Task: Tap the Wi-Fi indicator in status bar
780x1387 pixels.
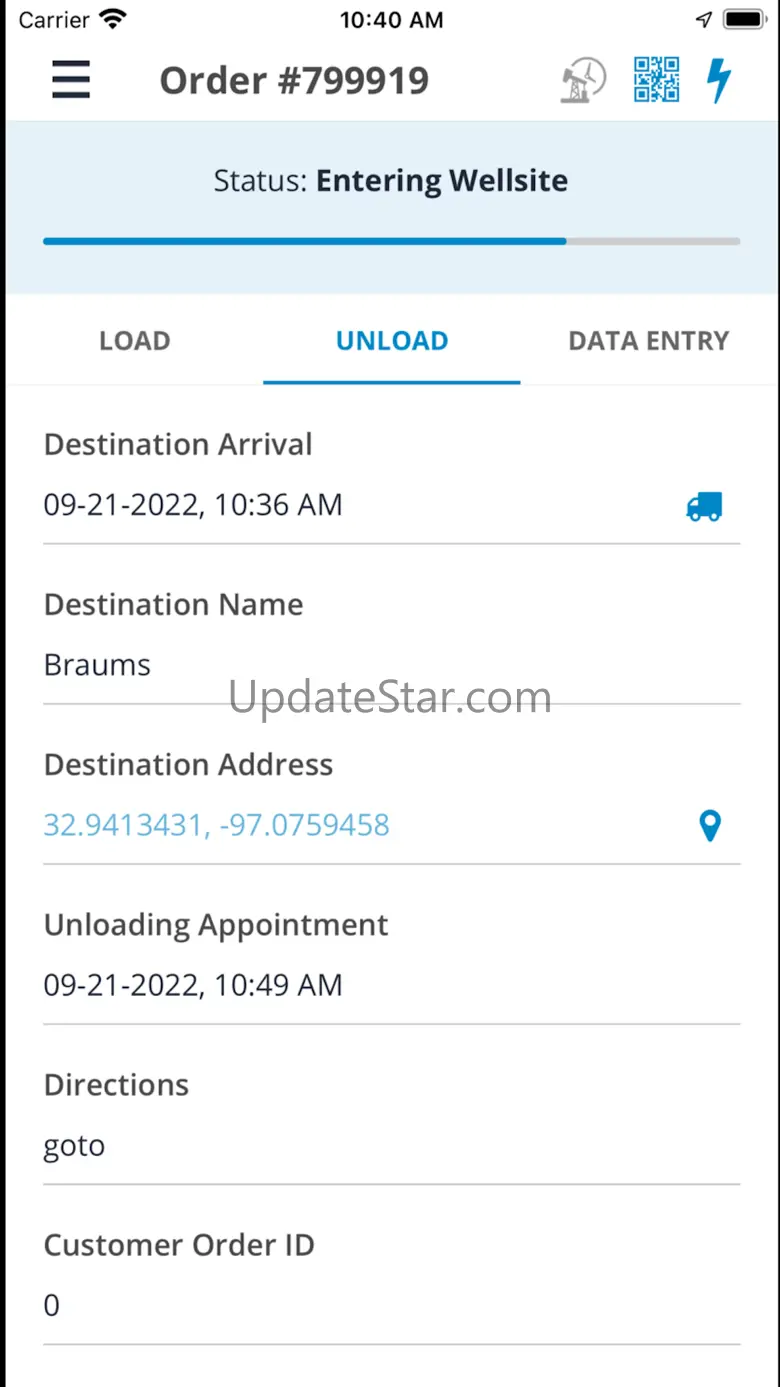Action: click(113, 19)
